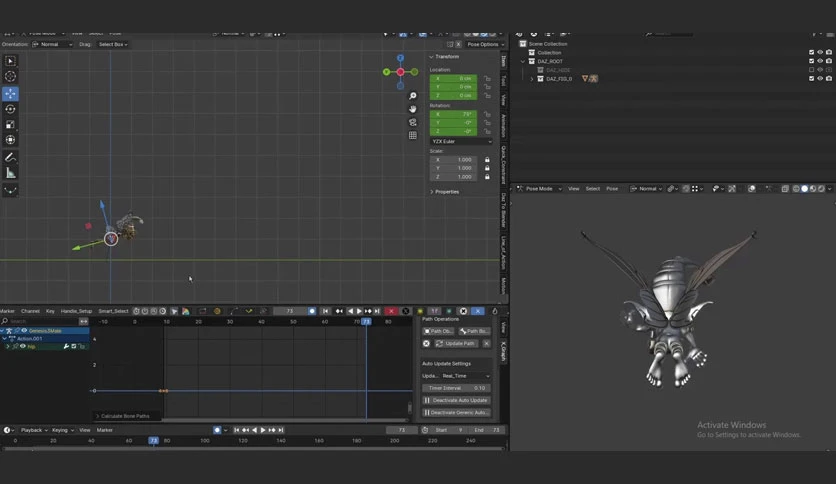Open the Drag Select Box dropdown

click(x=113, y=44)
